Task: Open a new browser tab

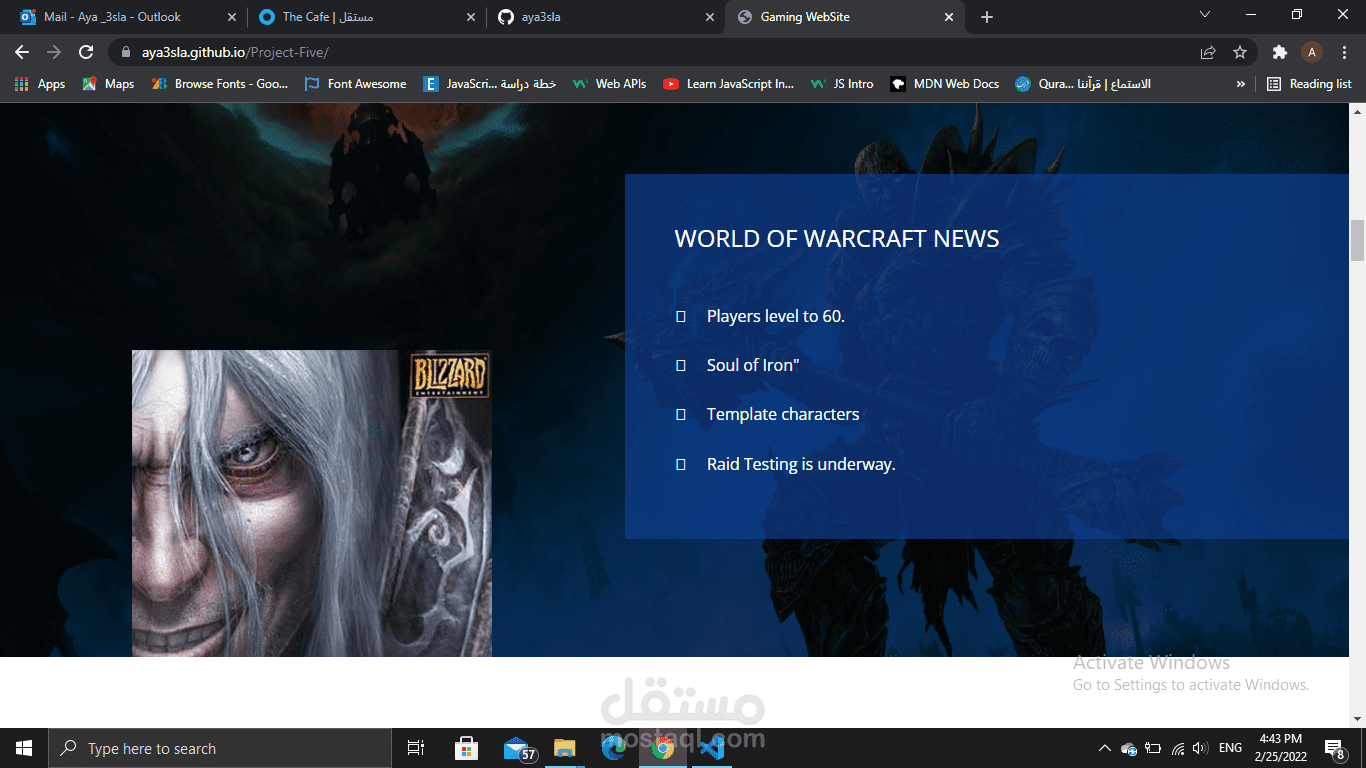Action: pos(987,17)
